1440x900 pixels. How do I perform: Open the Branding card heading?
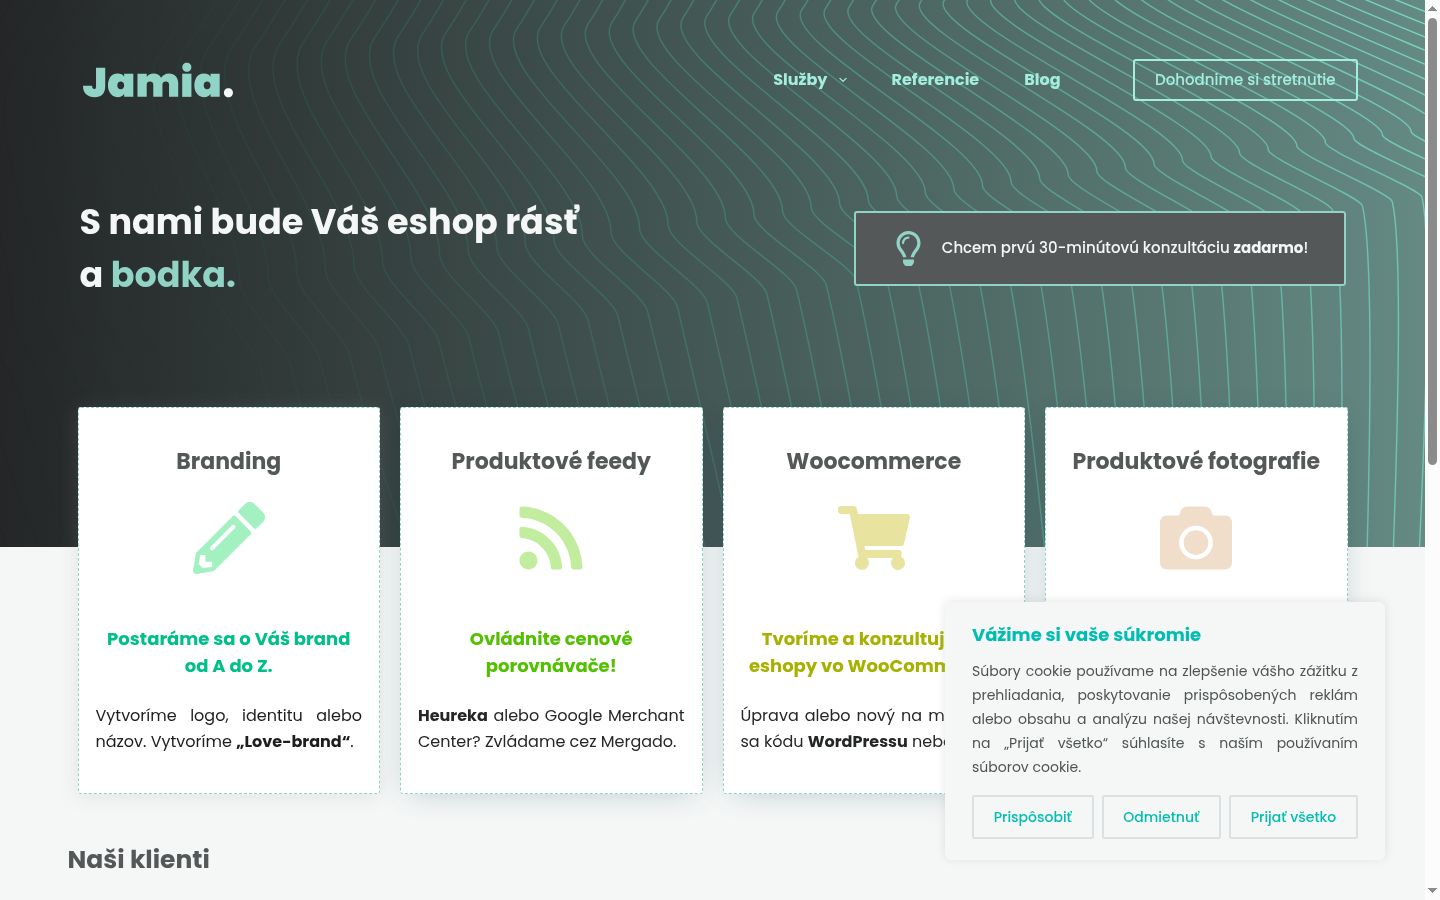tap(229, 461)
